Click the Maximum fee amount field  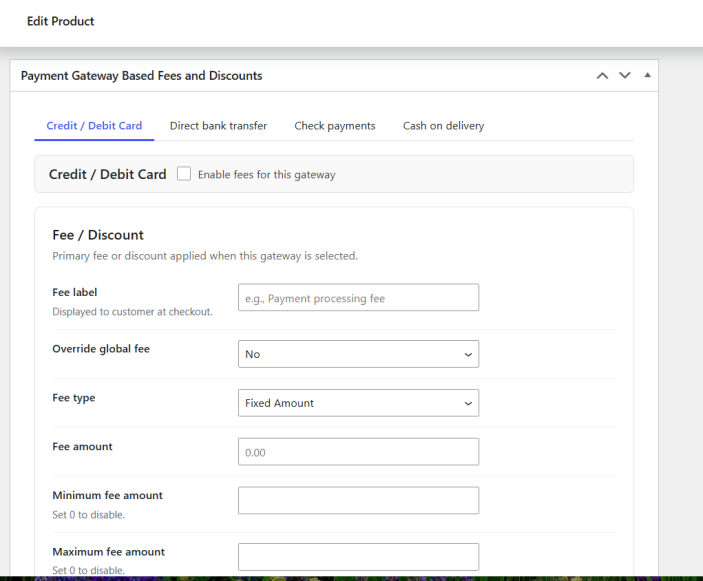(x=358, y=557)
